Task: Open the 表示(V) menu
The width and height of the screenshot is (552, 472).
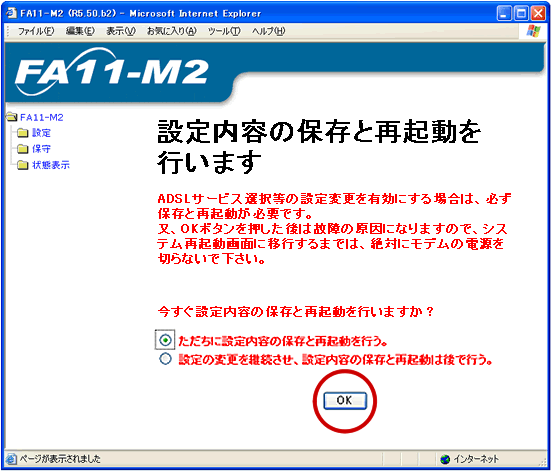Action: 121,31
